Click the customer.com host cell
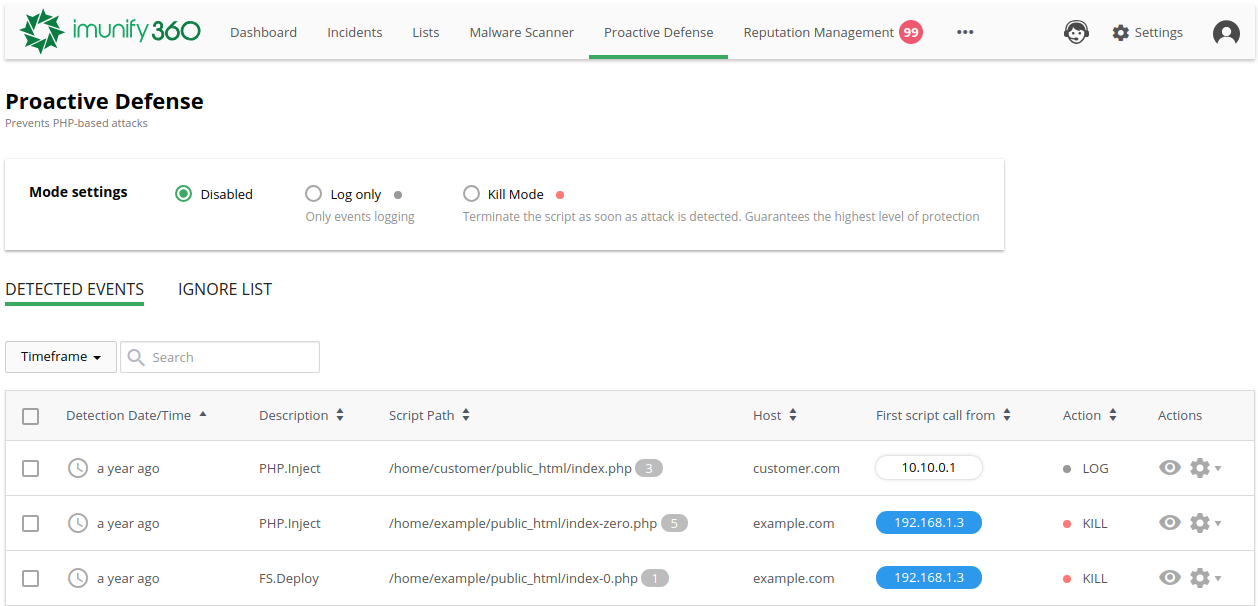Screen dimensions: 1258x606 [x=796, y=468]
